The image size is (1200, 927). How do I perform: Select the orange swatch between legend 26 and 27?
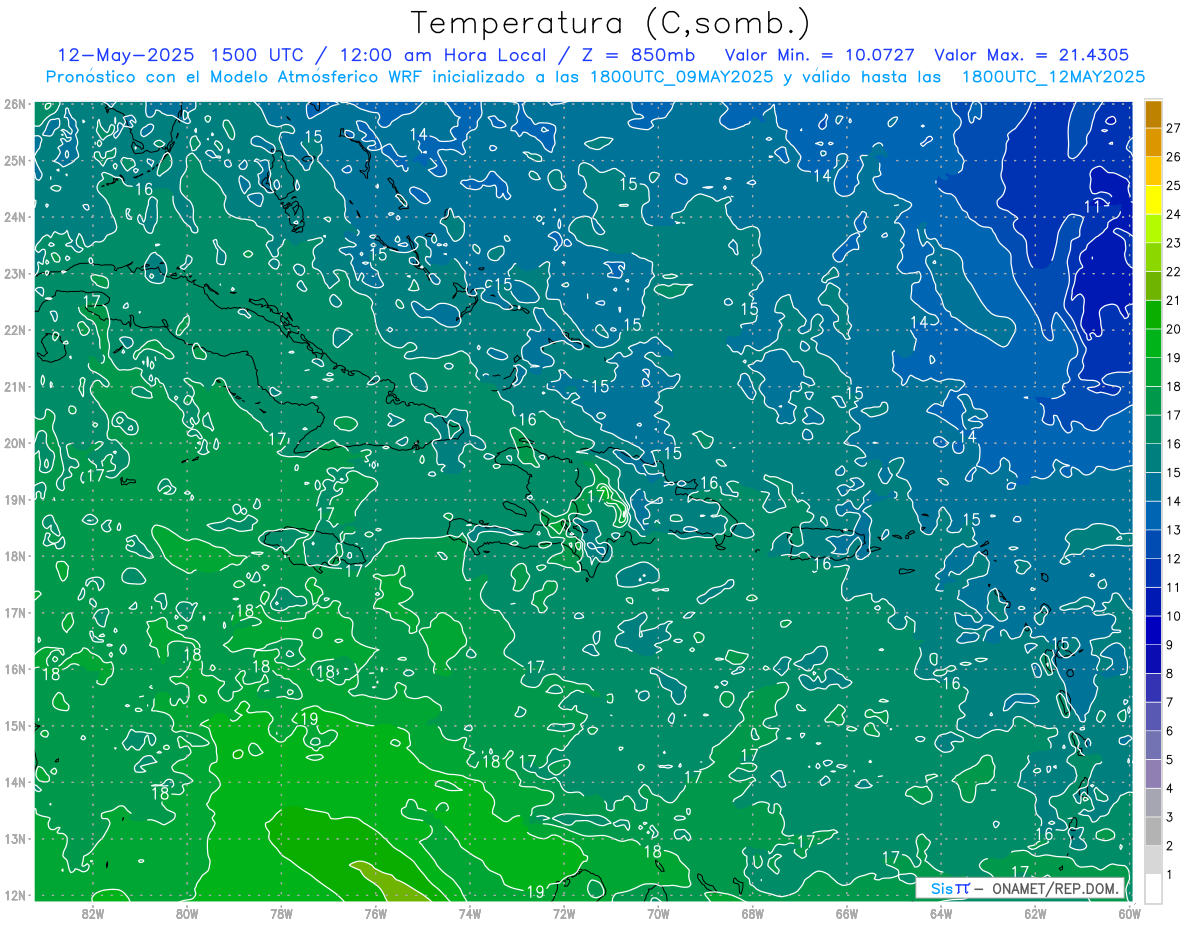[x=1153, y=143]
